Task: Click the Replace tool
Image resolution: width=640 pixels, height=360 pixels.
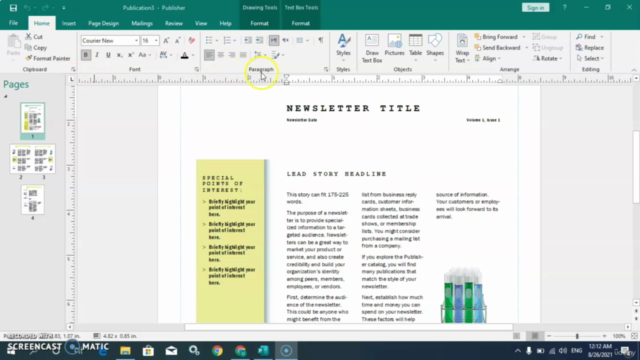Action: pyautogui.click(x=590, y=48)
